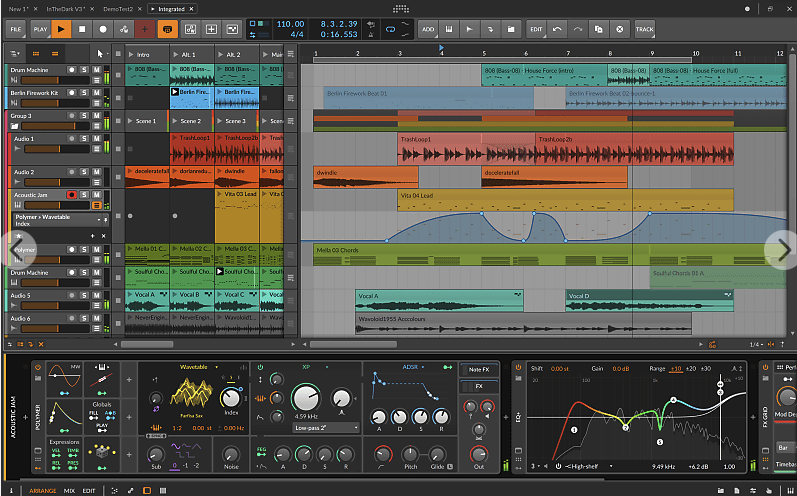Open the Low-pass 2 filter mode dropdown
Screen dimensions: 797x496
[326, 428]
